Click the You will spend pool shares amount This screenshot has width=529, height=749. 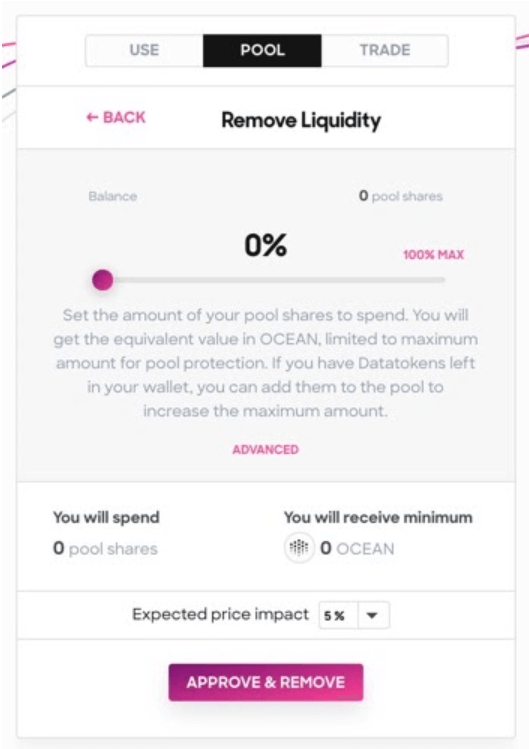[x=105, y=548]
